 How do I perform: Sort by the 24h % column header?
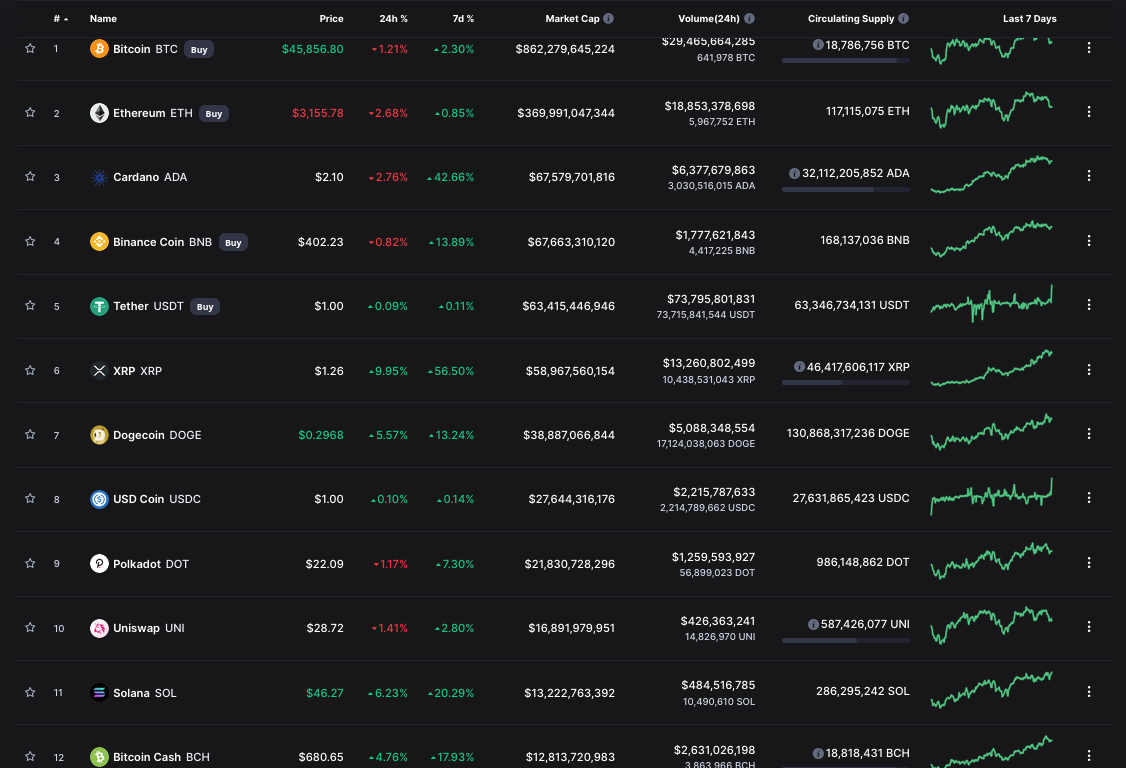[x=394, y=19]
